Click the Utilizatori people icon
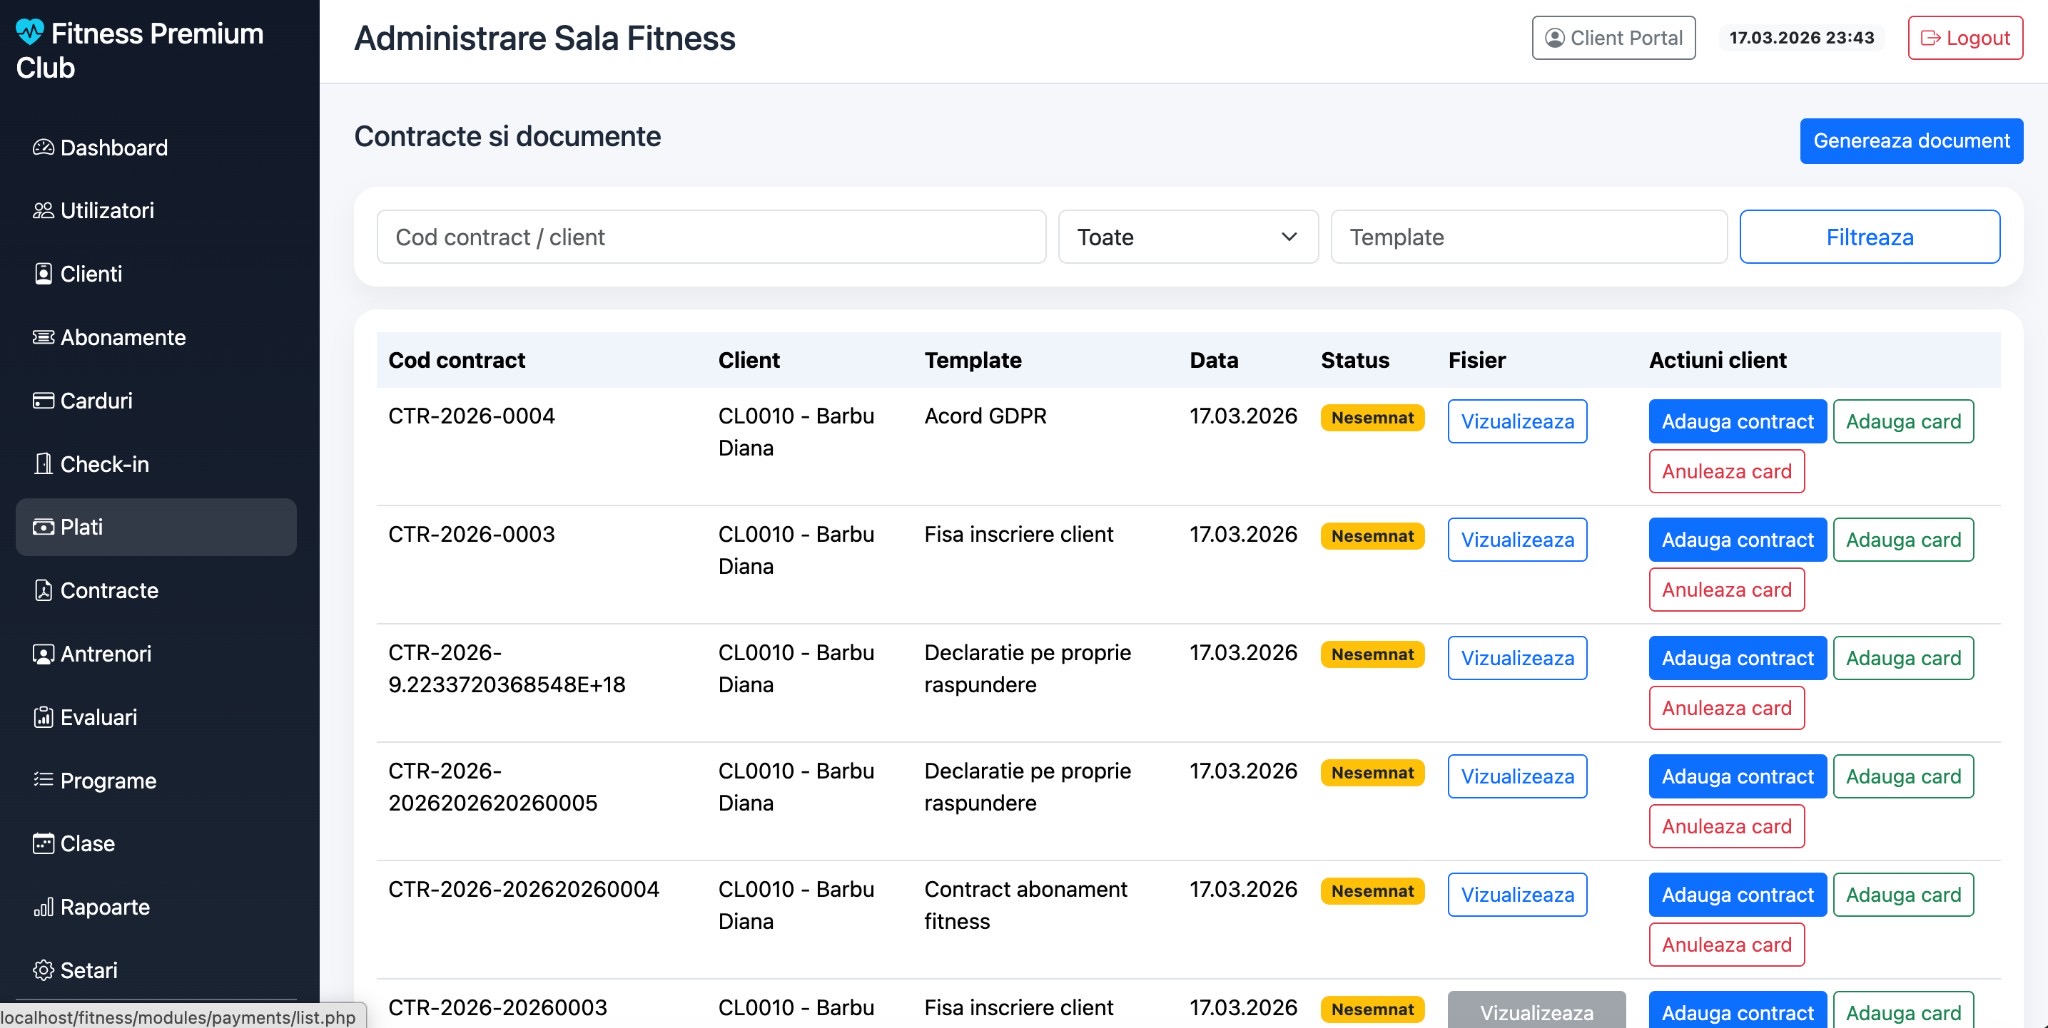2048x1028 pixels. click(43, 211)
